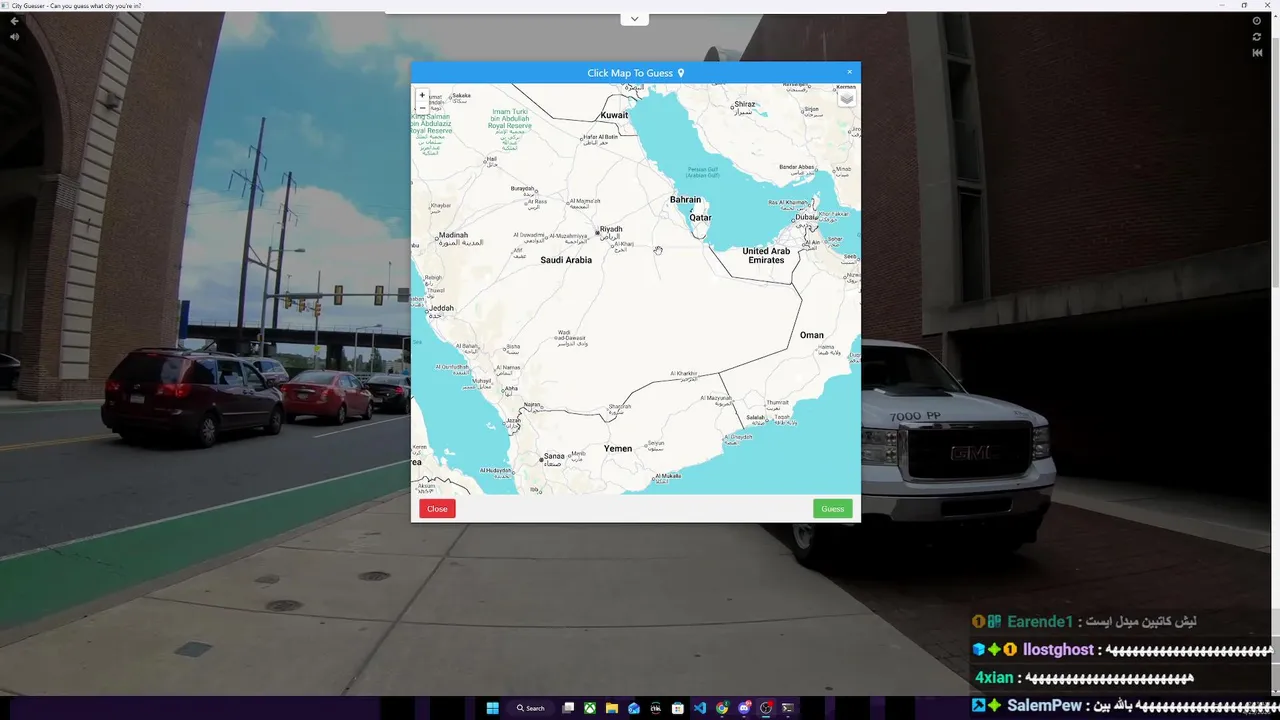Zoom in the map with plus button
Screen dimensions: 1280x720
pyautogui.click(x=422, y=95)
